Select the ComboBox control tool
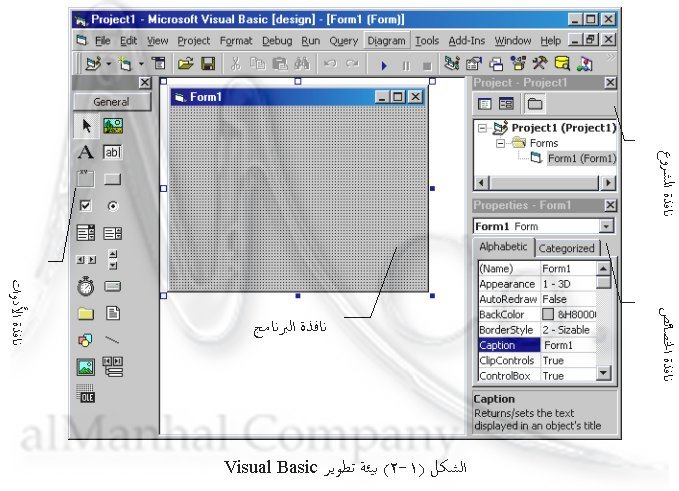This screenshot has width=679, height=491. [x=86, y=233]
